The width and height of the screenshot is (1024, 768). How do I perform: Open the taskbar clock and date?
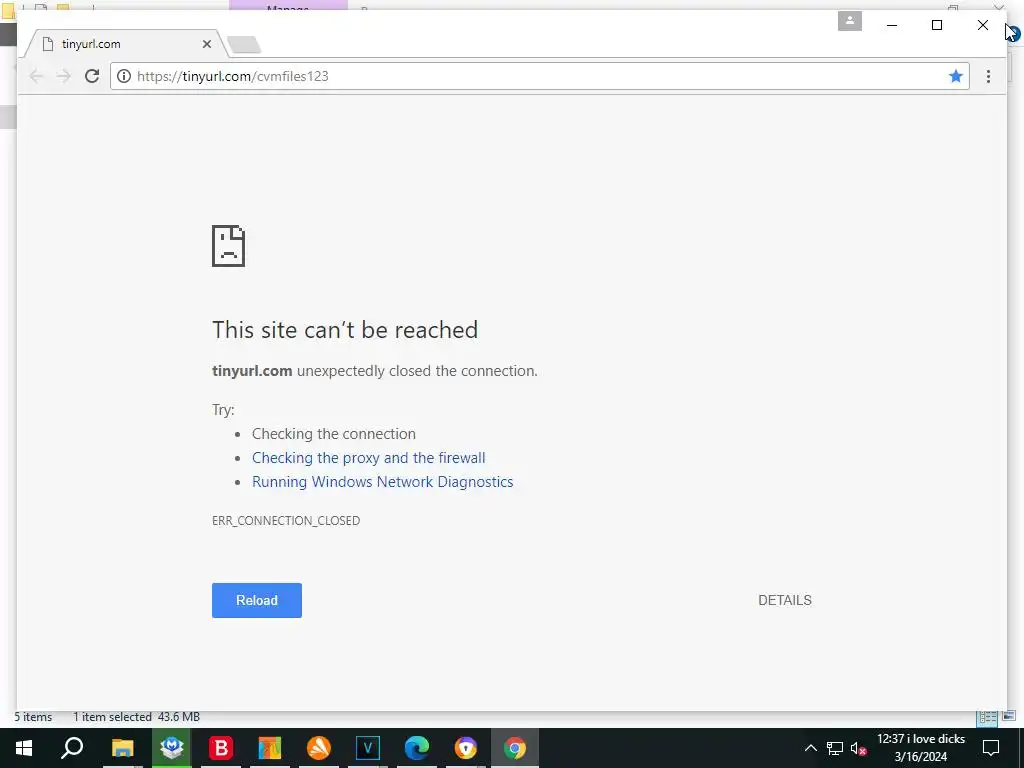921,748
